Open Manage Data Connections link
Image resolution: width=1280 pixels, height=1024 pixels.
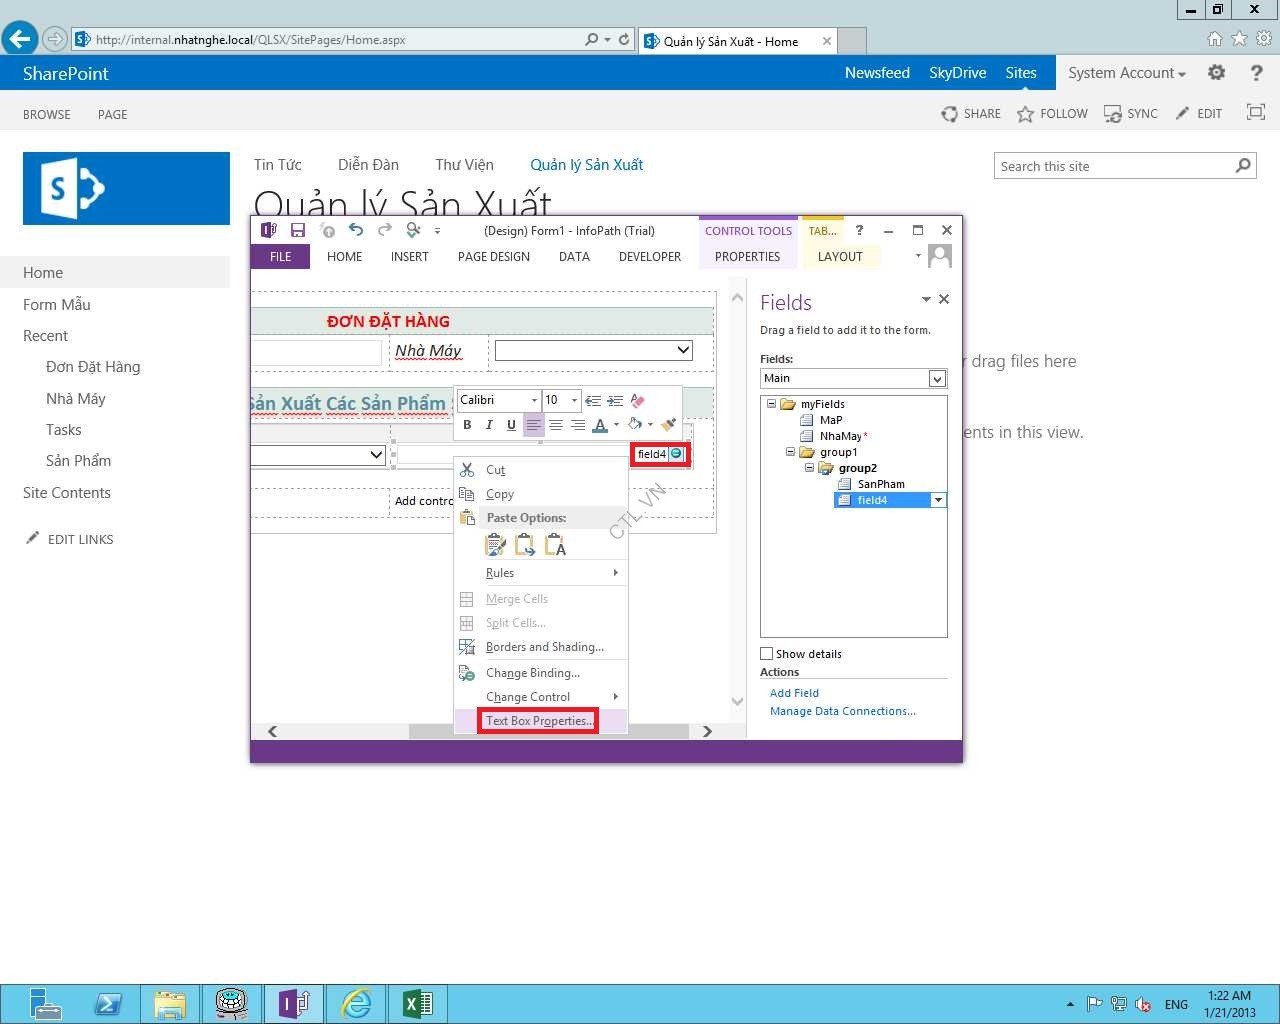[842, 711]
